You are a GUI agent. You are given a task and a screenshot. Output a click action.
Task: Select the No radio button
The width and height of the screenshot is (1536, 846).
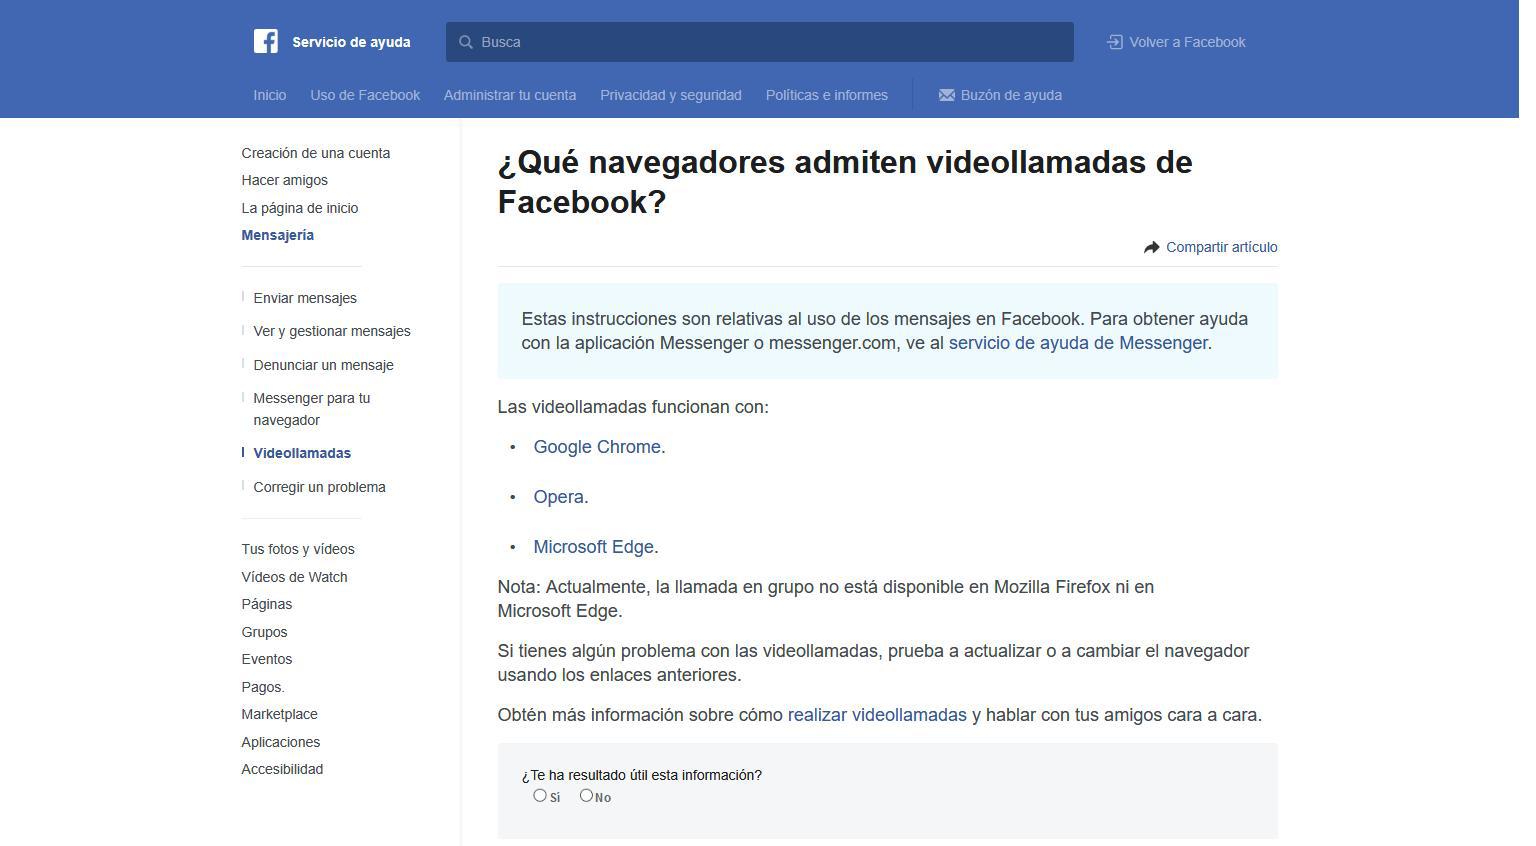coord(586,795)
